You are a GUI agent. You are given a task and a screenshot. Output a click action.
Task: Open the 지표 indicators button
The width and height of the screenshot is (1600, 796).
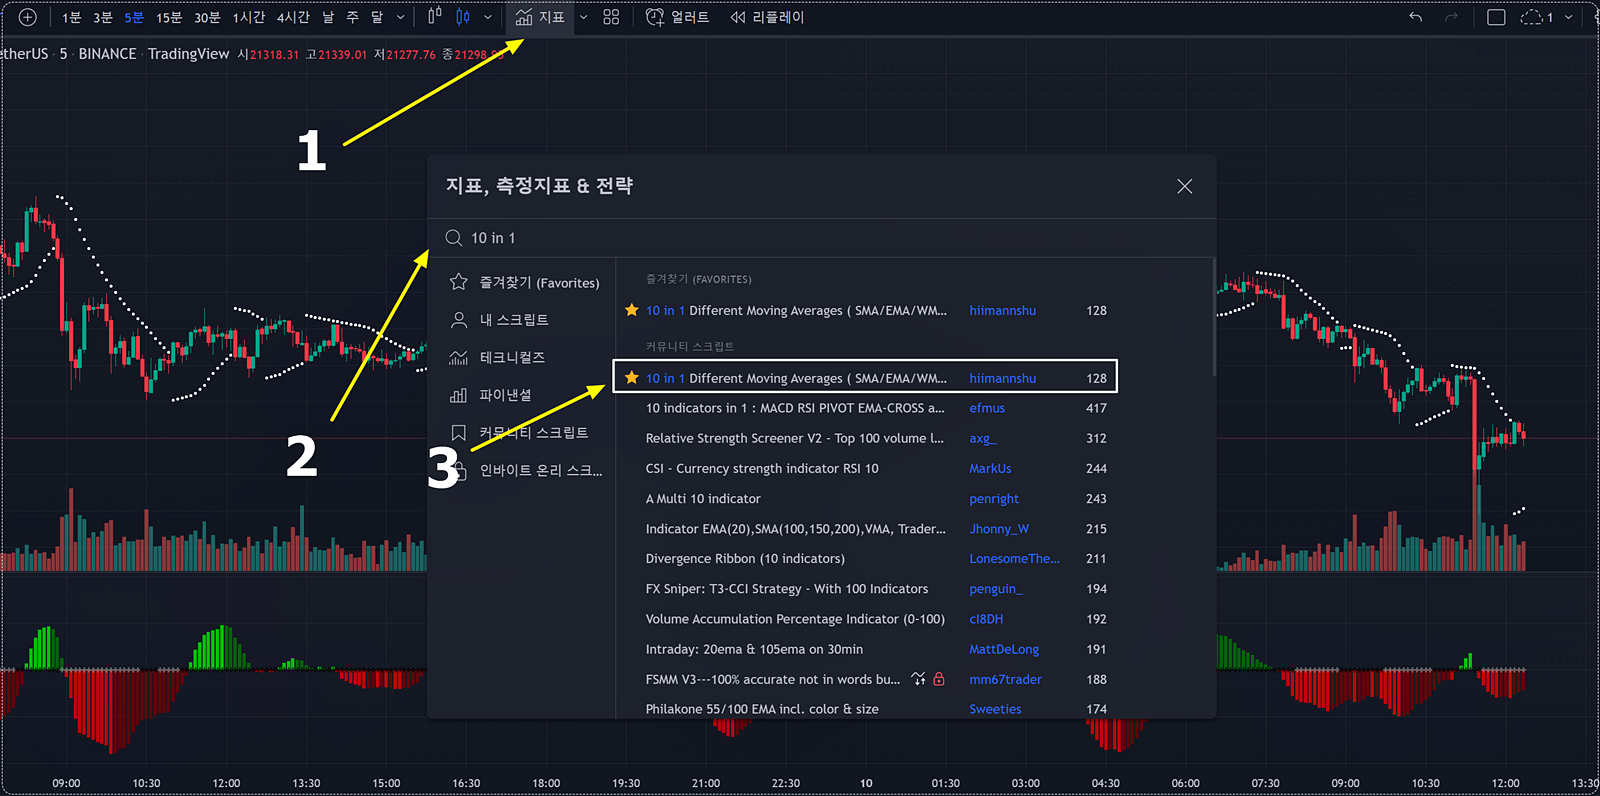pos(540,17)
